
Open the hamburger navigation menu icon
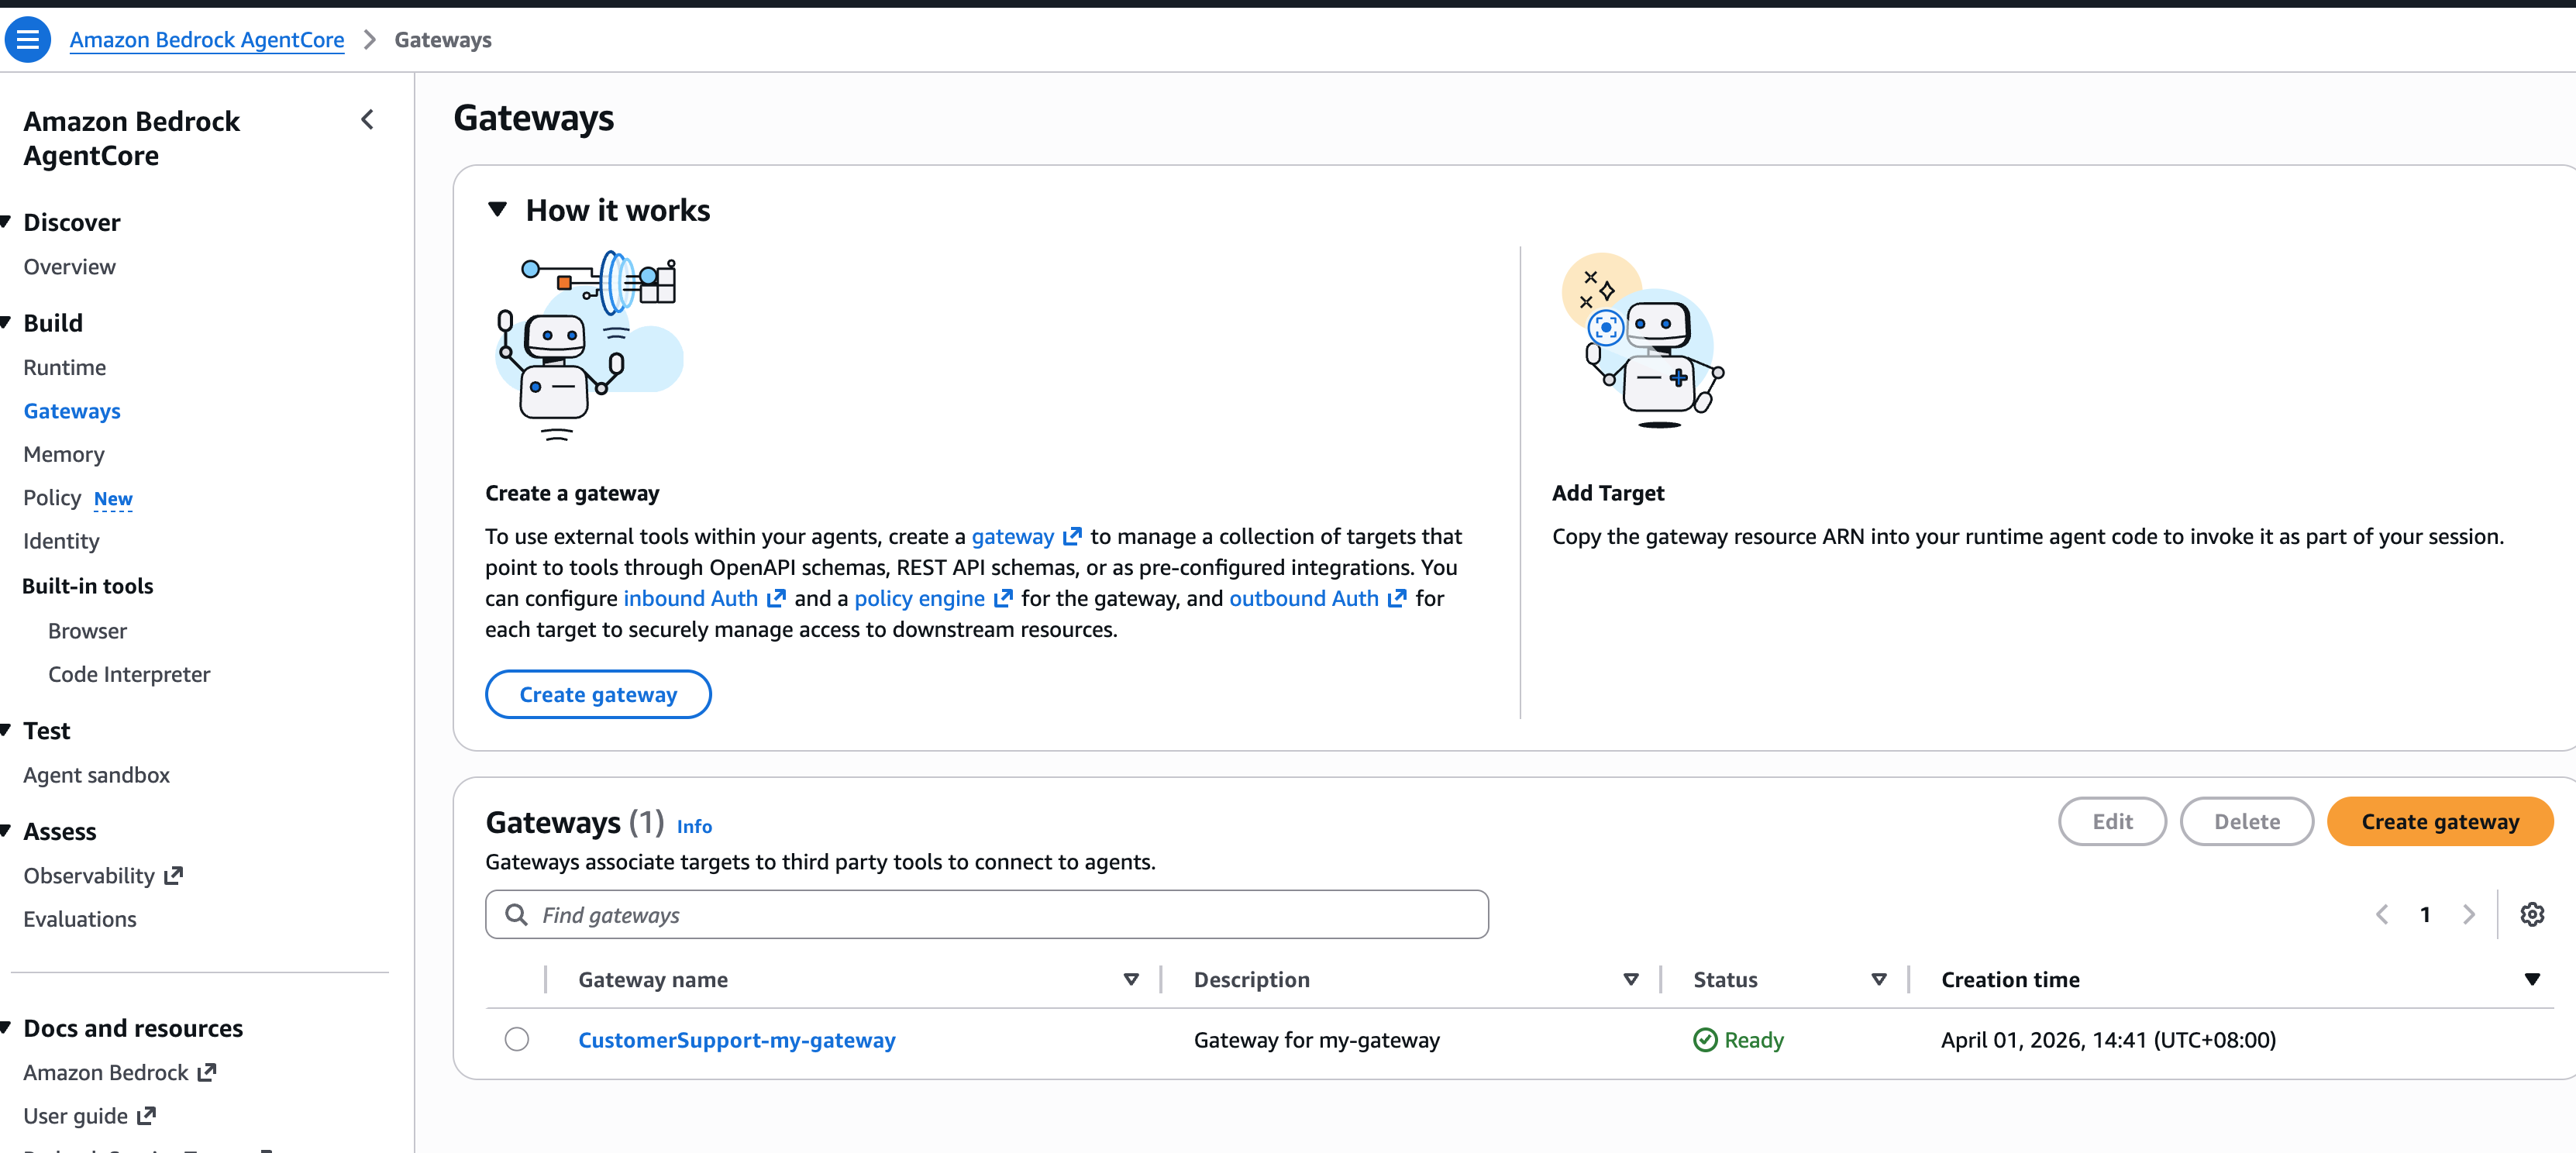point(27,40)
